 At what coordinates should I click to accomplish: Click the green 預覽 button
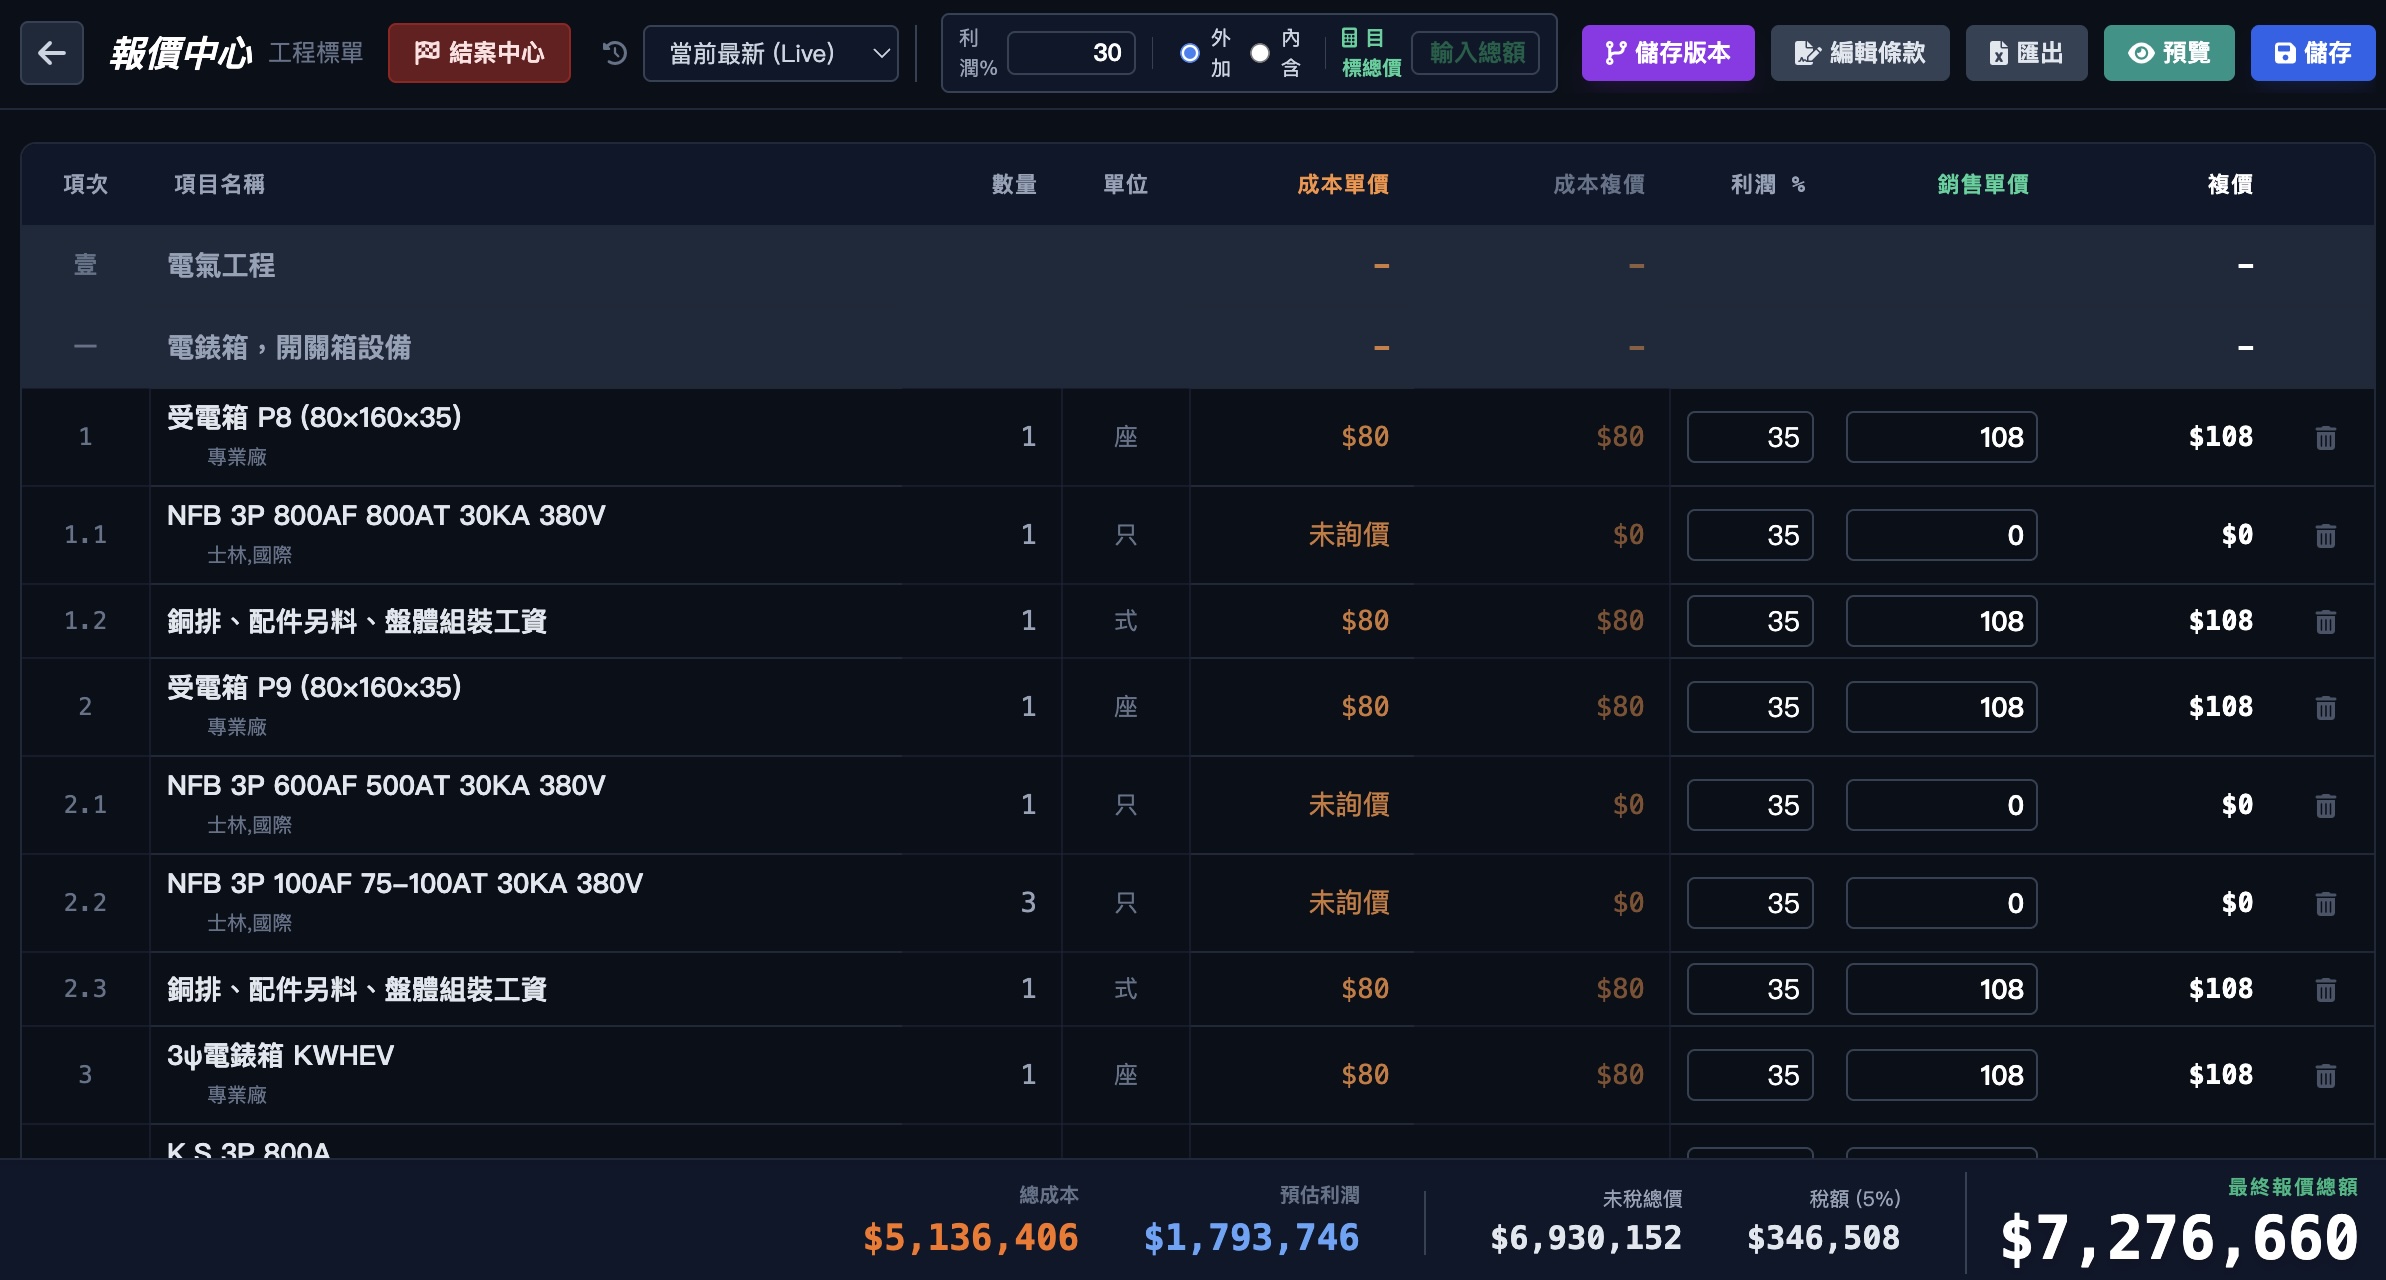[x=2168, y=53]
